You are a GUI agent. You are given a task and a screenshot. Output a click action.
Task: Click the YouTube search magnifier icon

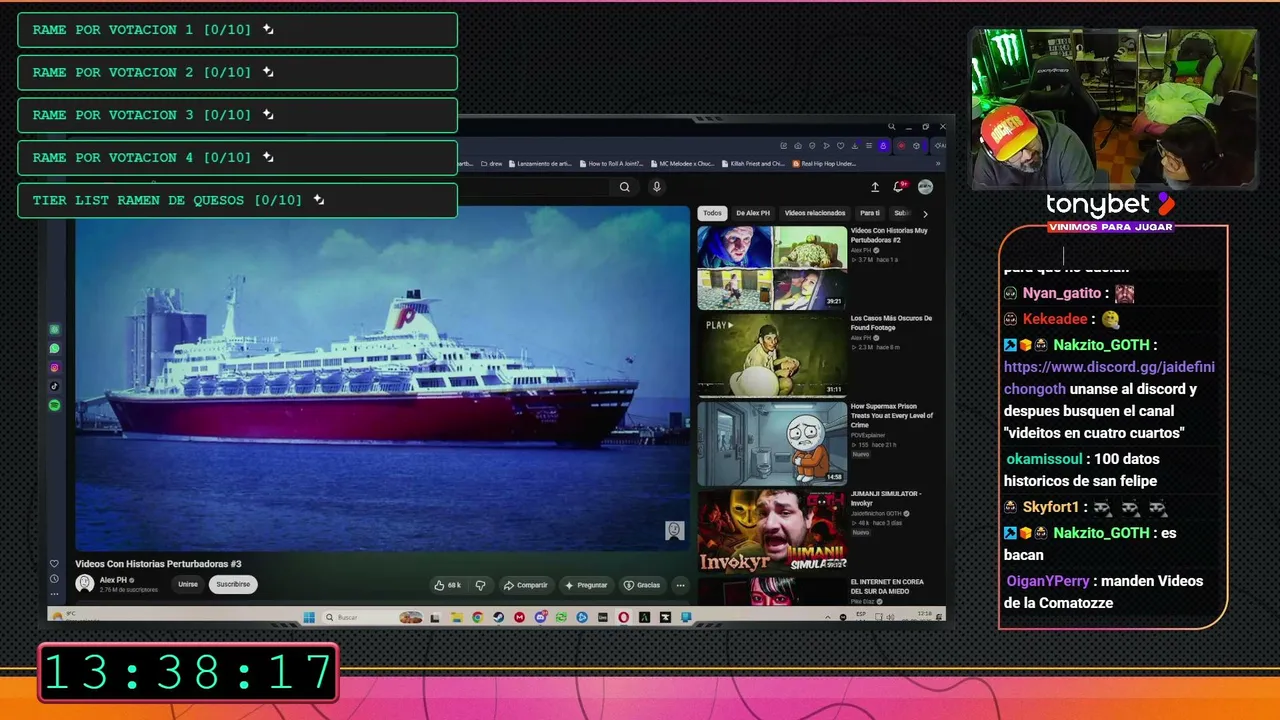625,187
